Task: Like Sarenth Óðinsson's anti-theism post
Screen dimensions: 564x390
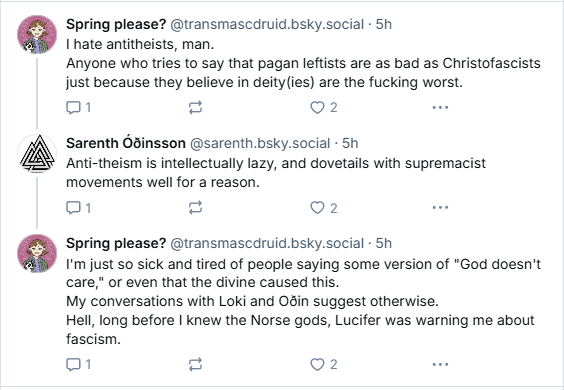Action: pyautogui.click(x=324, y=208)
